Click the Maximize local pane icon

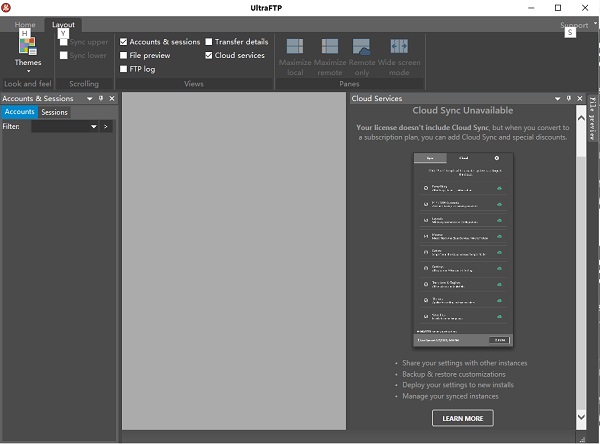[295, 46]
